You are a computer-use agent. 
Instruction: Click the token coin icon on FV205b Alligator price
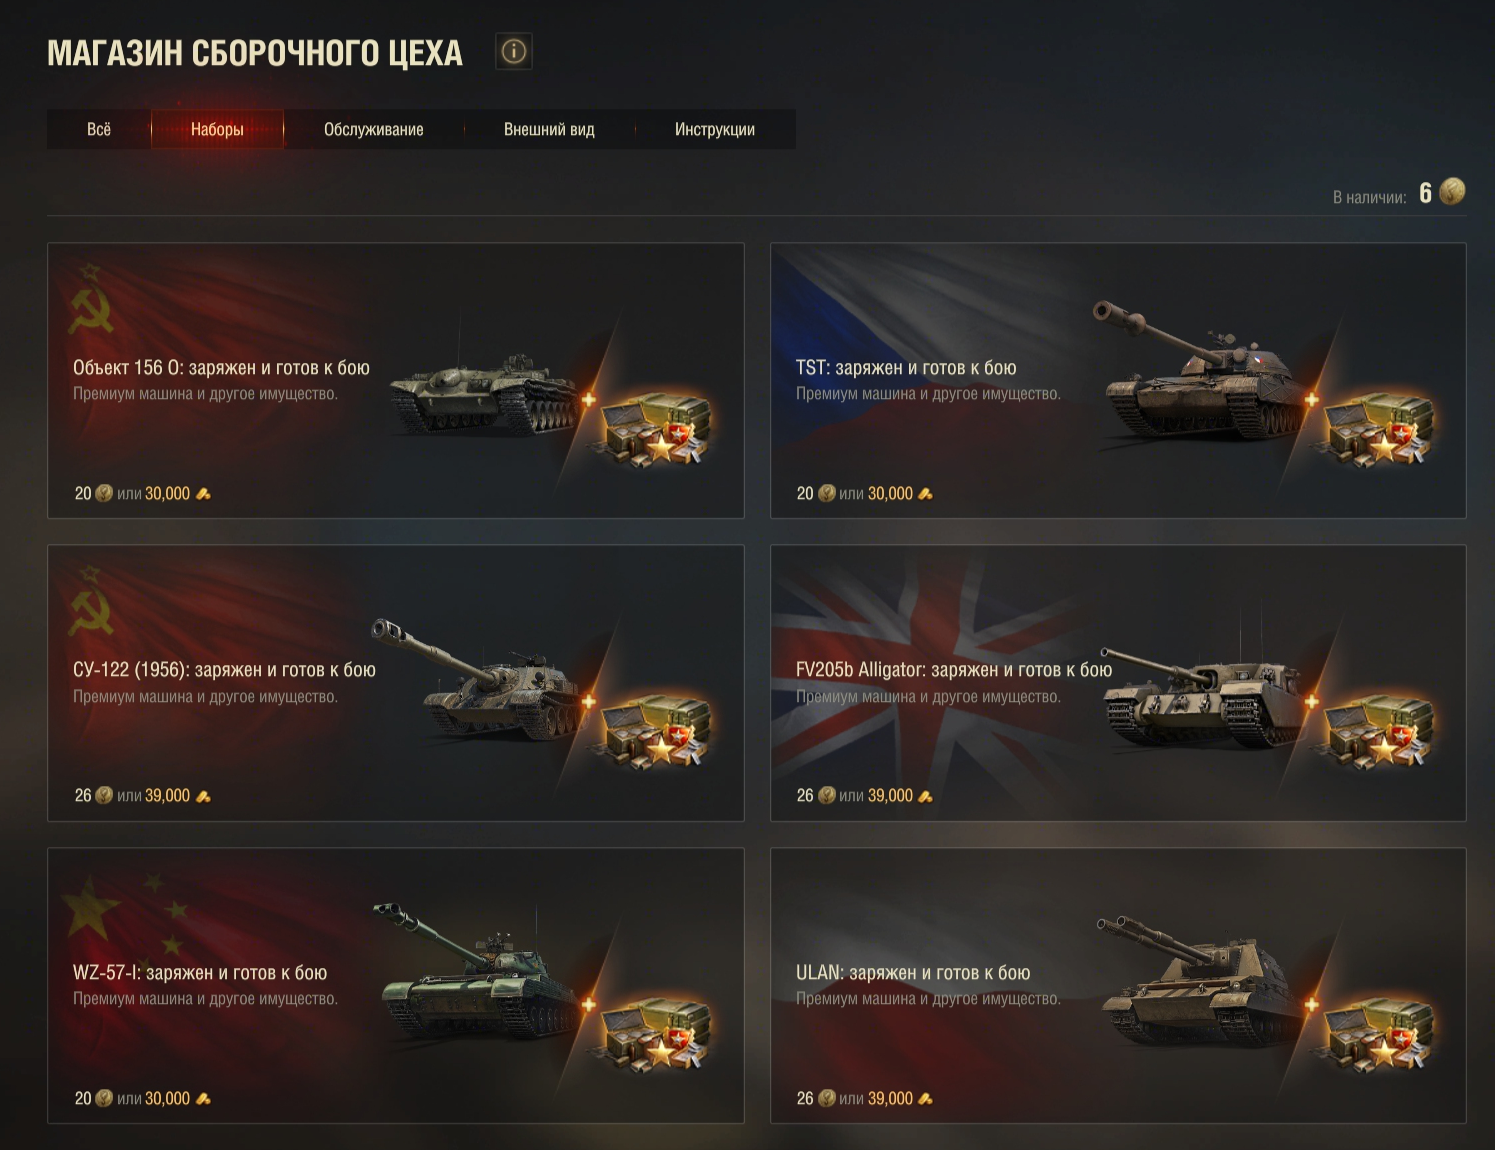tap(826, 796)
